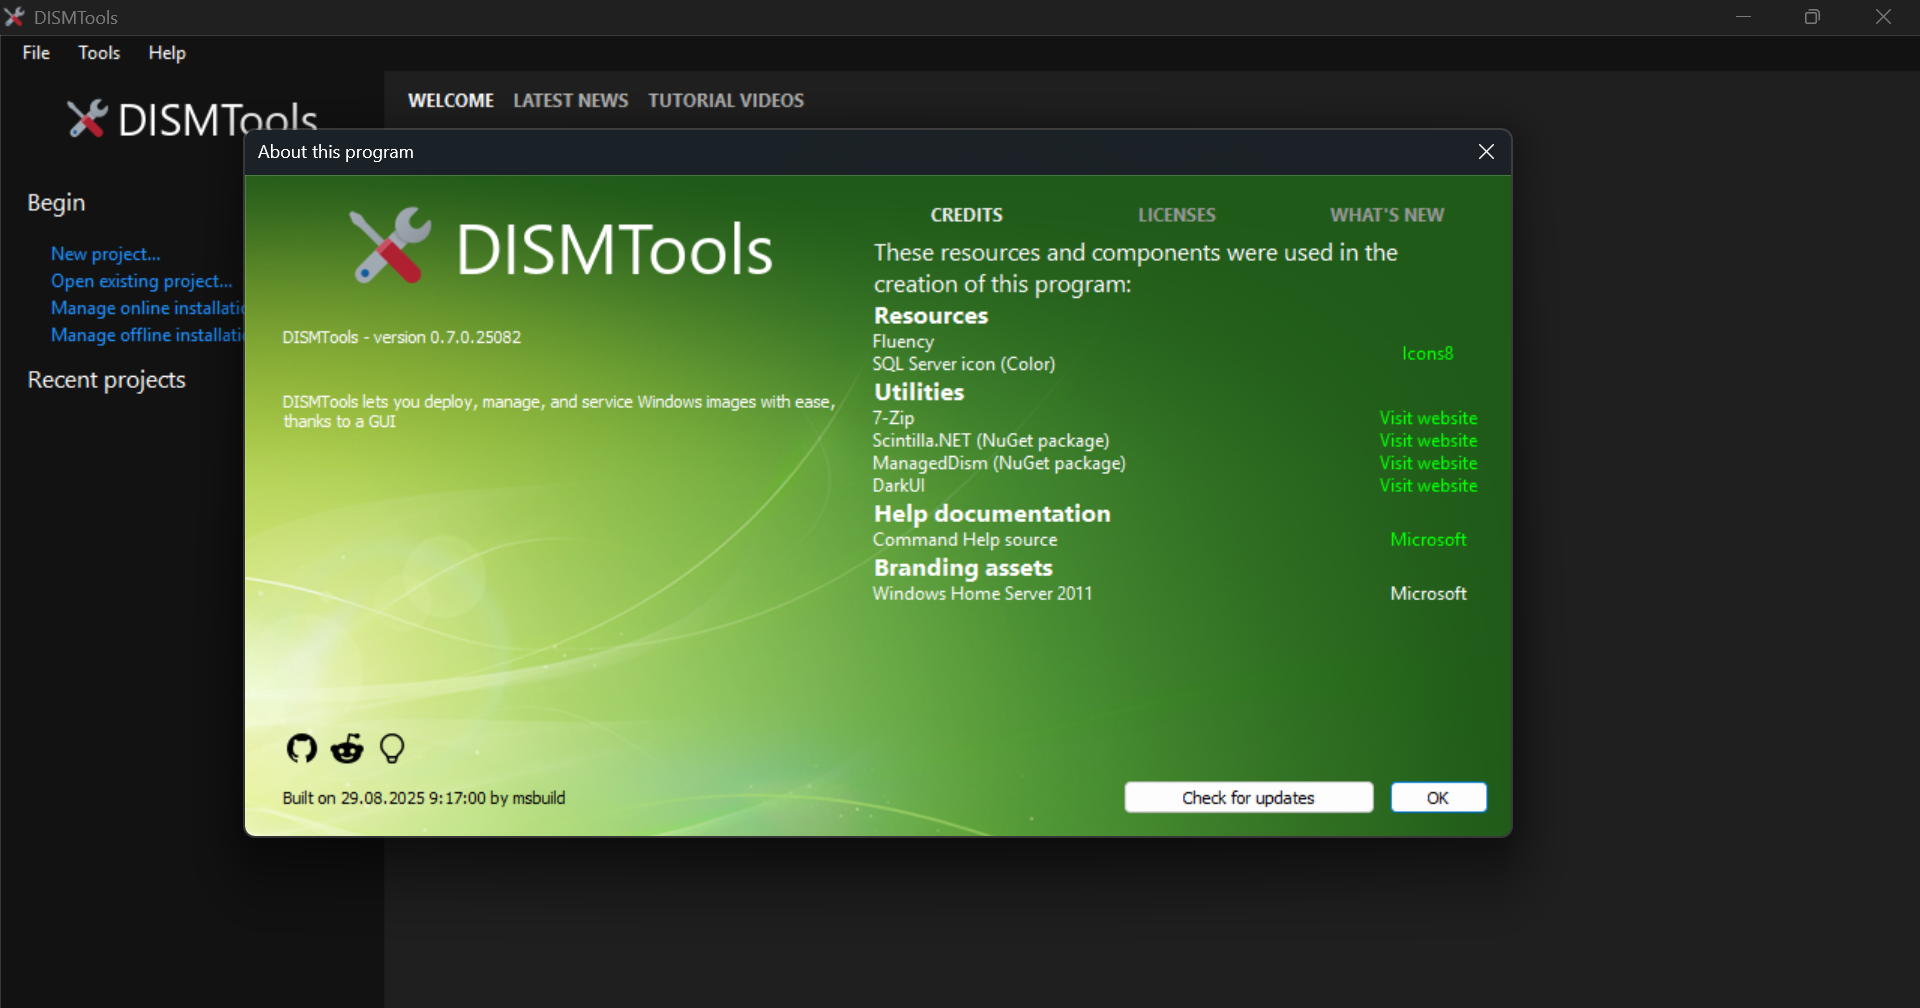1920x1008 pixels.
Task: Open the File menu
Action: tap(36, 53)
